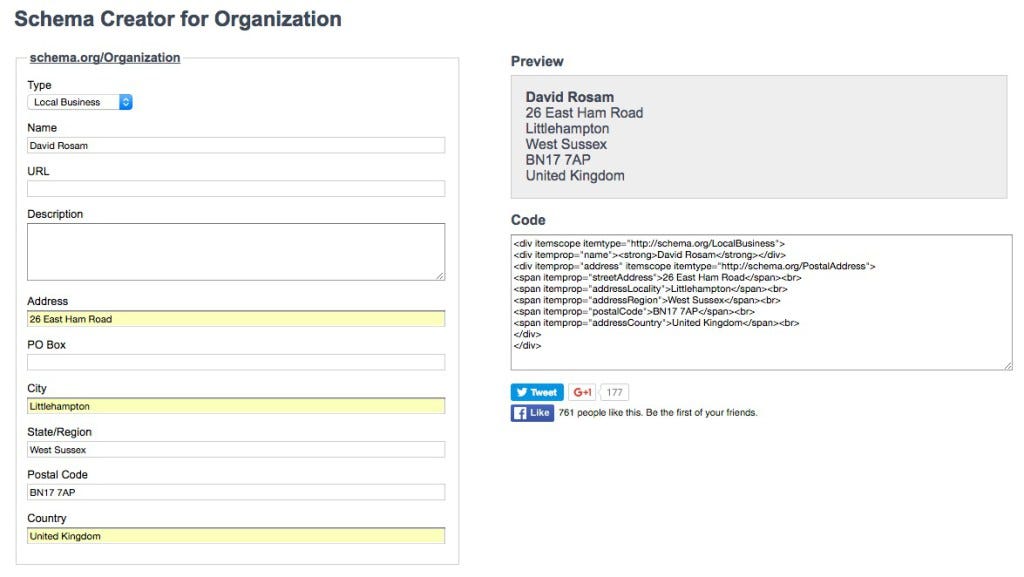1024x577 pixels.
Task: Click the G+1 share button
Action: tap(581, 392)
